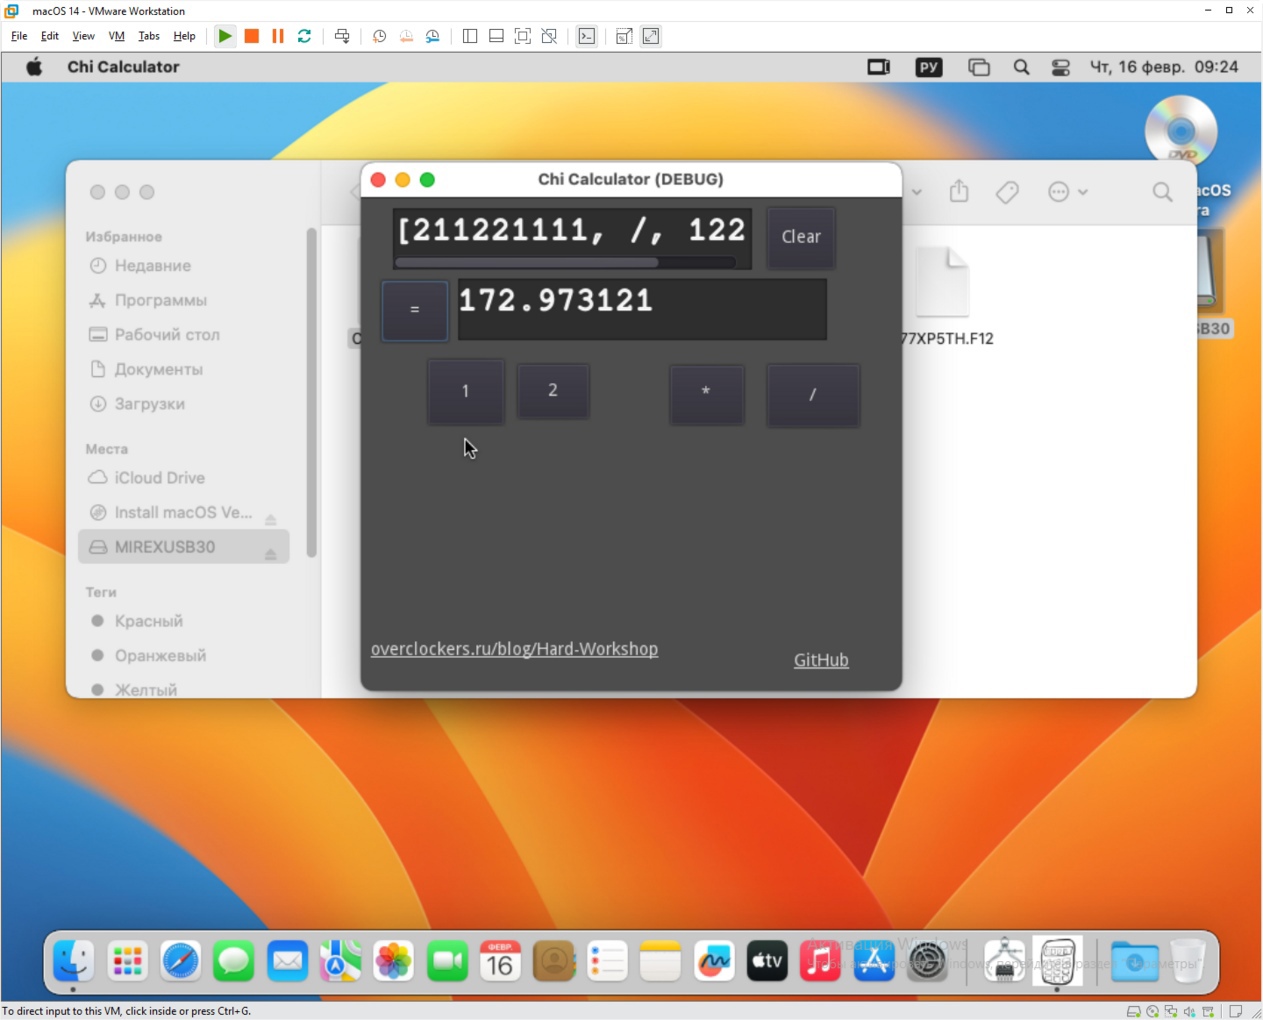Click Take Snapshot toolbar icon
Image resolution: width=1263 pixels, height=1020 pixels.
click(x=379, y=36)
